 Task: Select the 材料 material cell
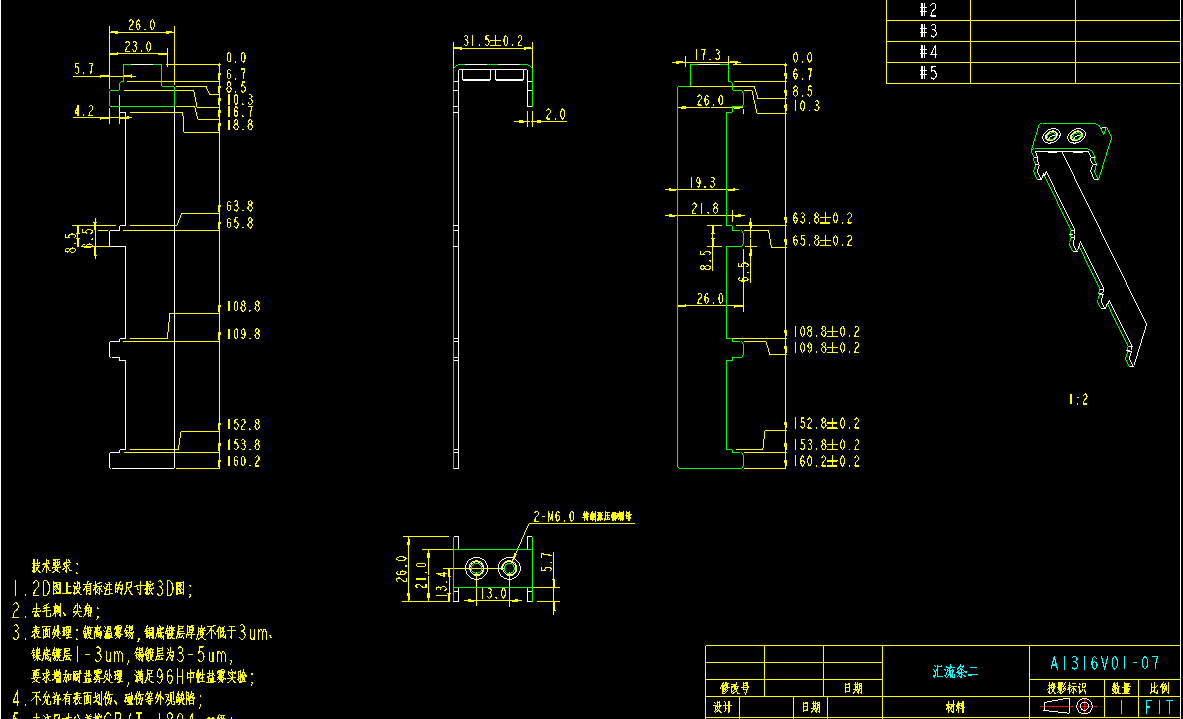click(x=955, y=707)
